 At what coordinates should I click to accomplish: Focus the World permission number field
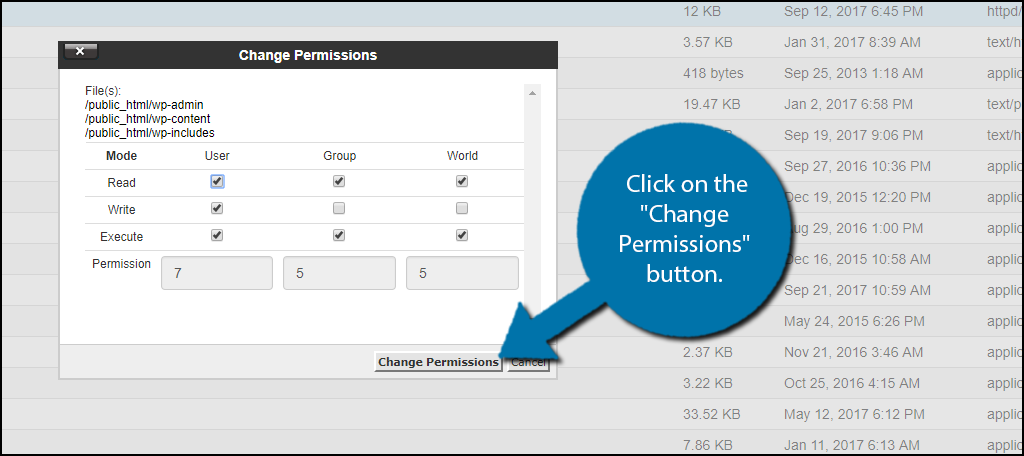462,273
